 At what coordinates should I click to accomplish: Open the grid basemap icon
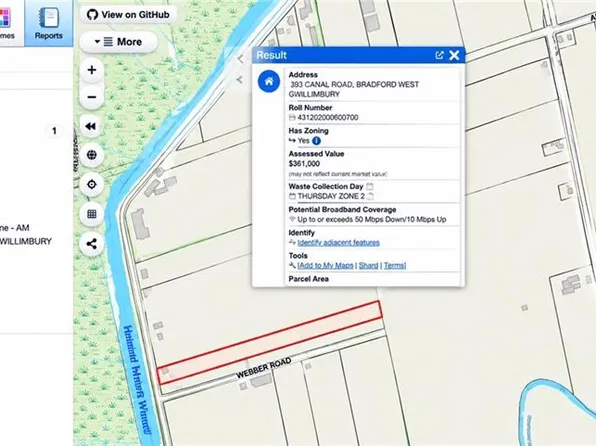(92, 214)
